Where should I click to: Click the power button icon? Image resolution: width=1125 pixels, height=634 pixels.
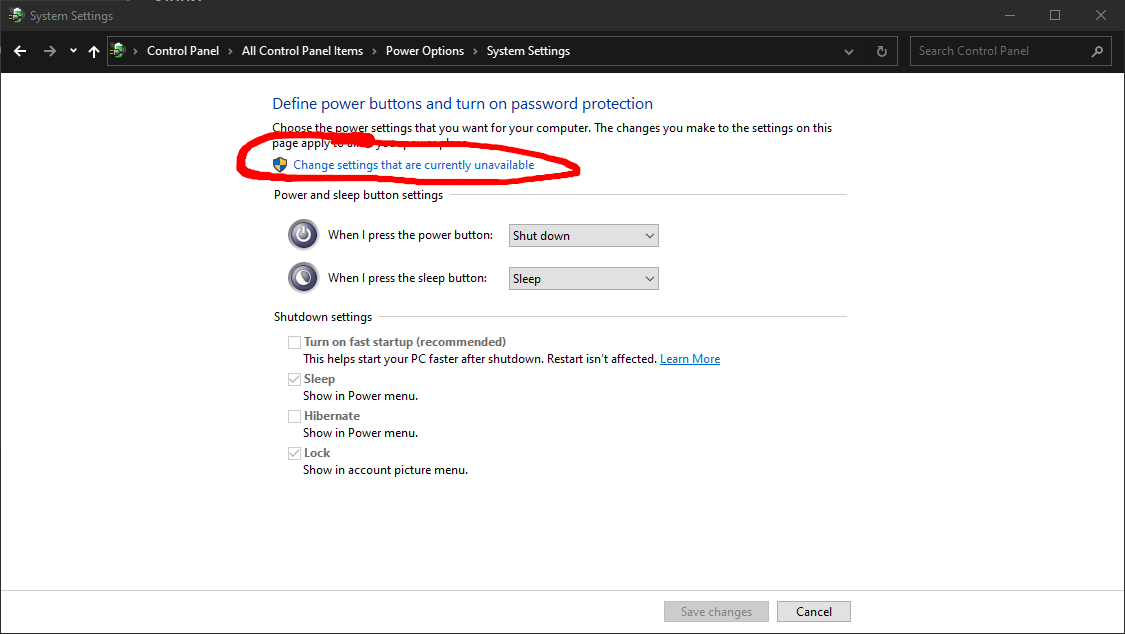point(303,235)
